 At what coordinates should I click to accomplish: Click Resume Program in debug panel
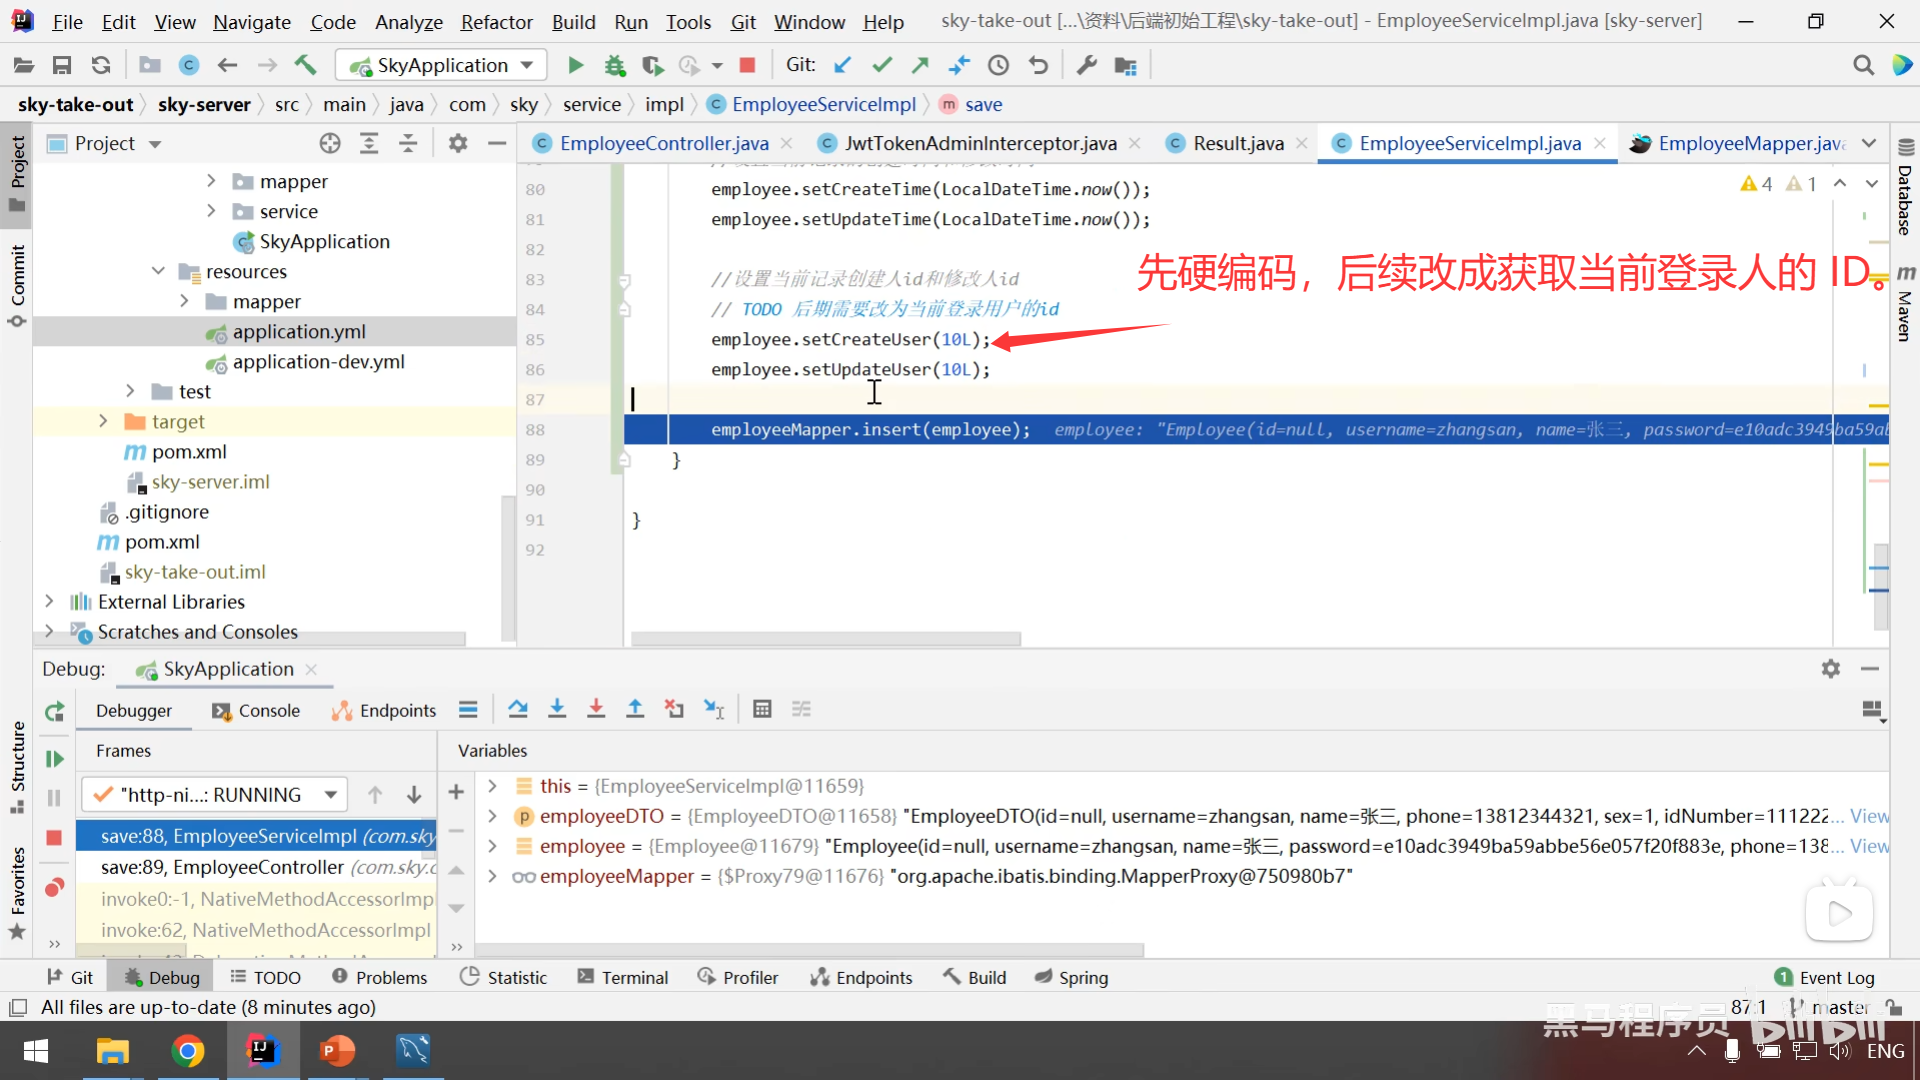(x=54, y=759)
